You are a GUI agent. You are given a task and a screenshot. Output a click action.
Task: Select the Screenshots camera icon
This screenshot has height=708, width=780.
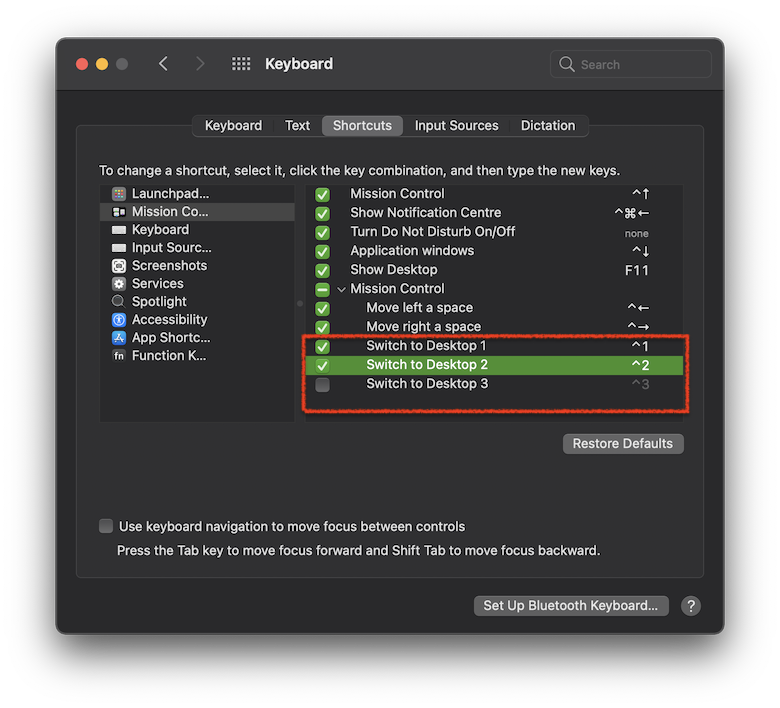coord(119,266)
